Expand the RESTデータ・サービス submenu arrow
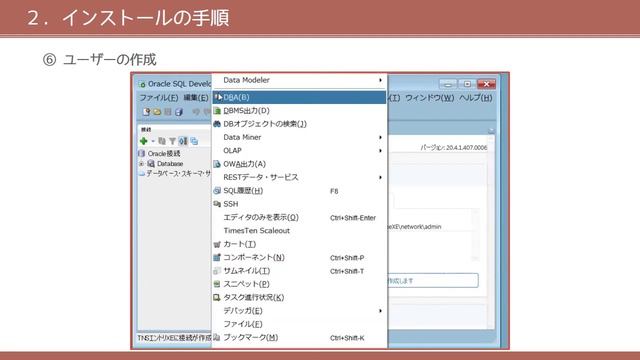The image size is (640, 360). pyautogui.click(x=380, y=178)
